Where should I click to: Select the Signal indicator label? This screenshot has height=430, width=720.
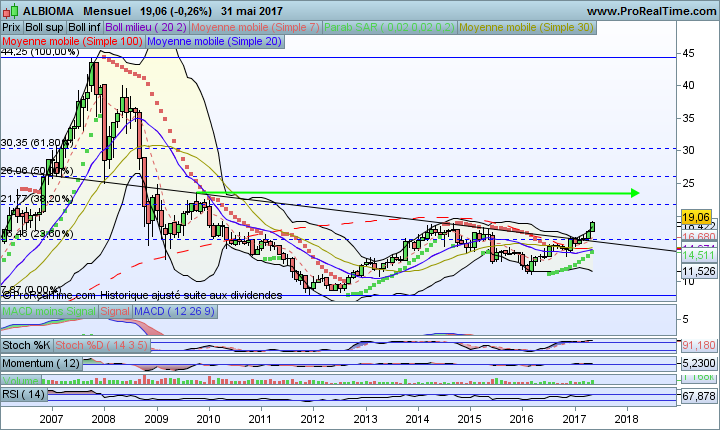point(115,311)
